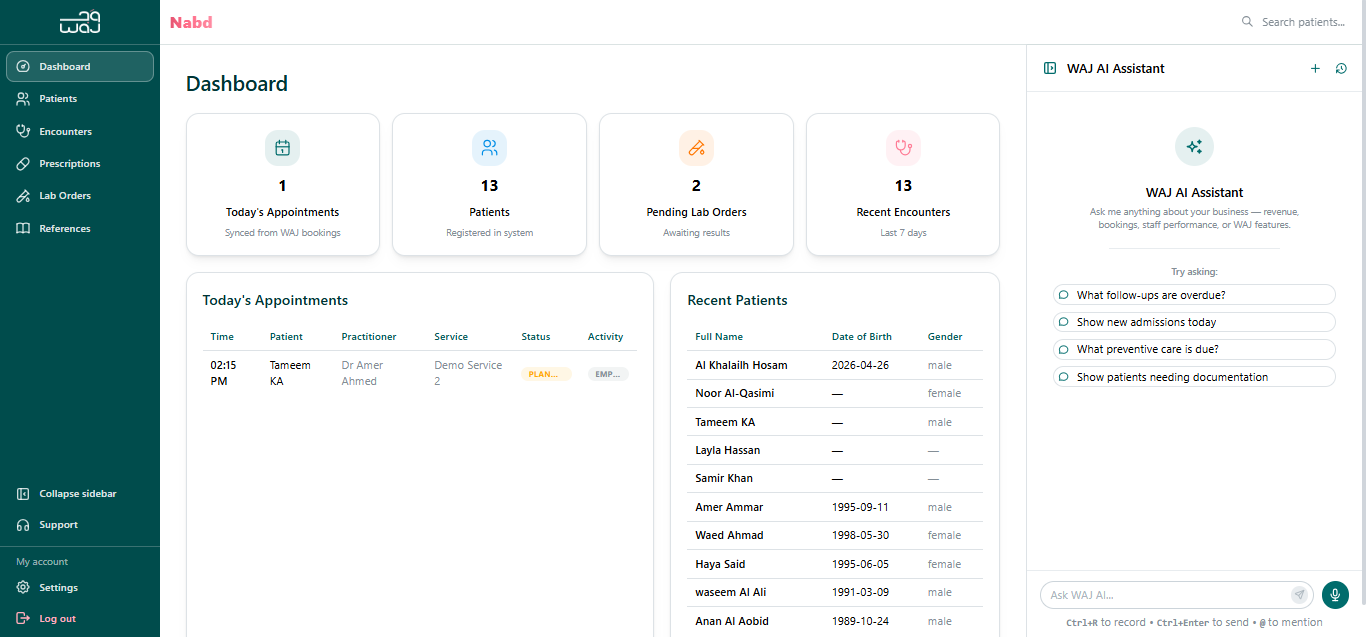The image size is (1366, 637).
Task: Start new chat with plus icon
Action: 1315,68
